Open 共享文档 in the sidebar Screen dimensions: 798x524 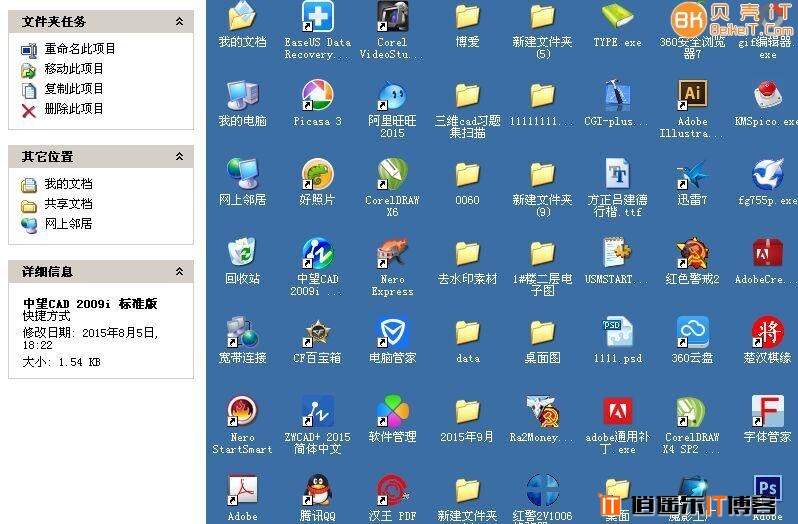point(68,203)
